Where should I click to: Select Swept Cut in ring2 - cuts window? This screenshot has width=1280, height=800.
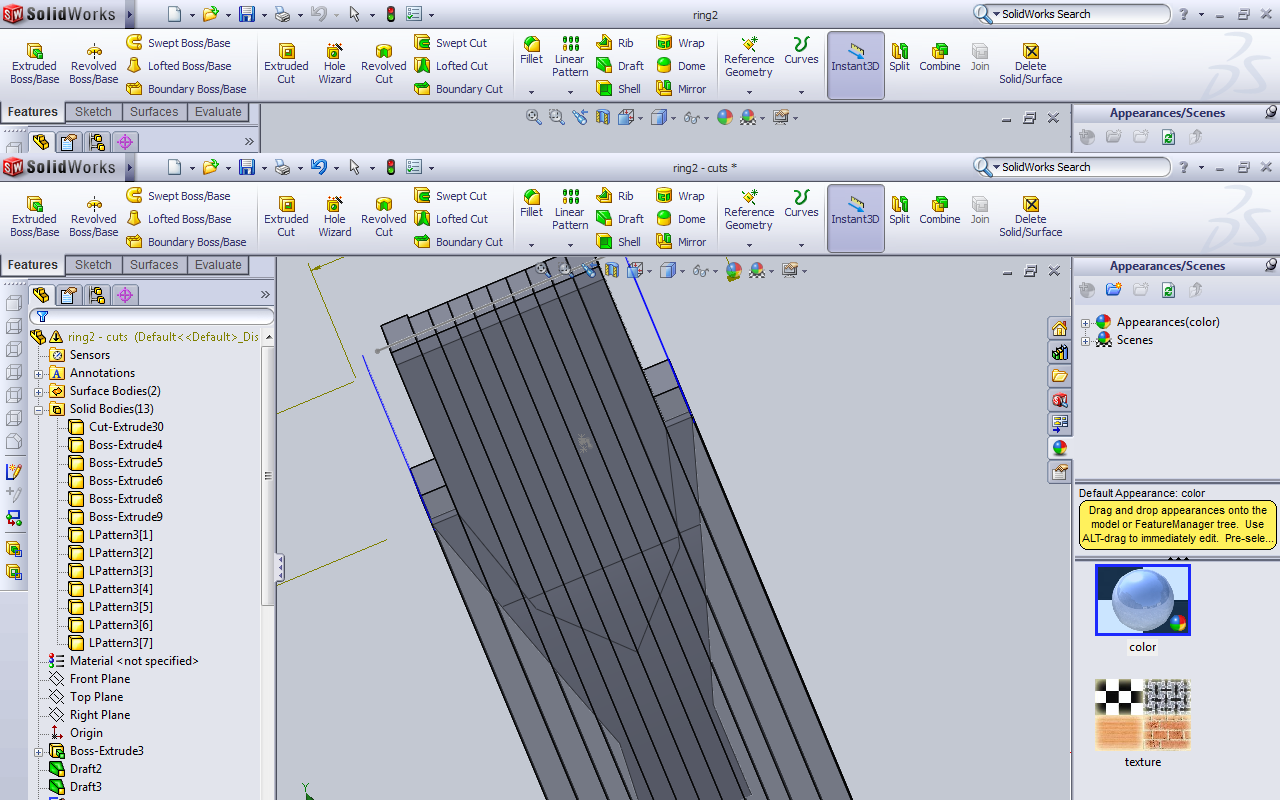[x=451, y=196]
